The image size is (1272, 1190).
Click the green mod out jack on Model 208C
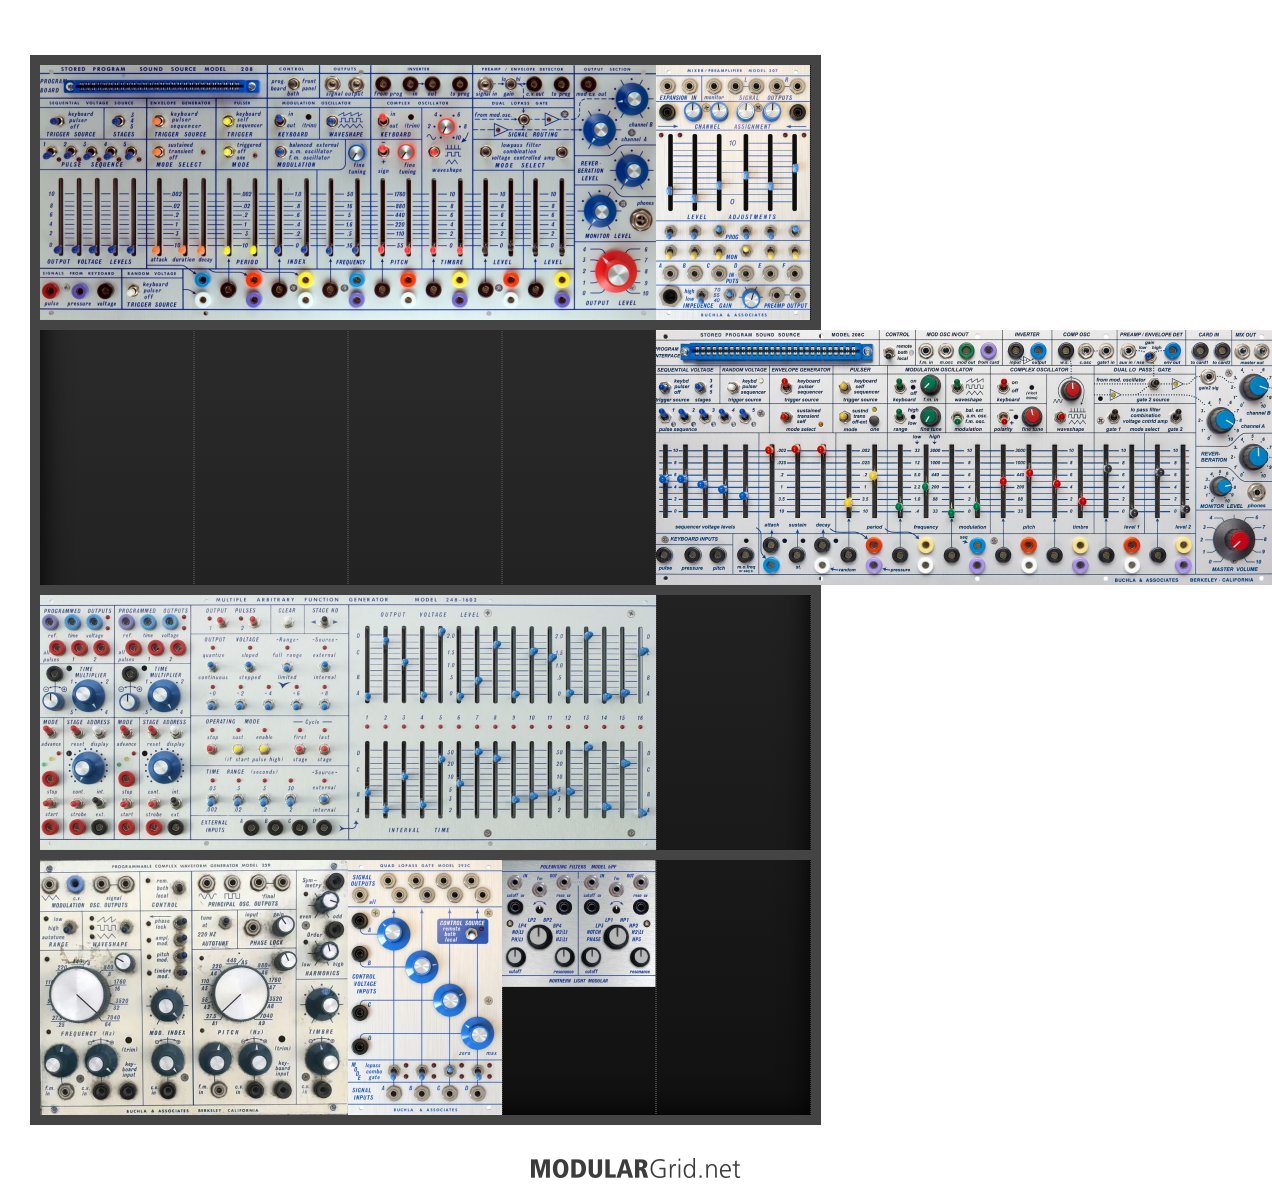(x=966, y=351)
